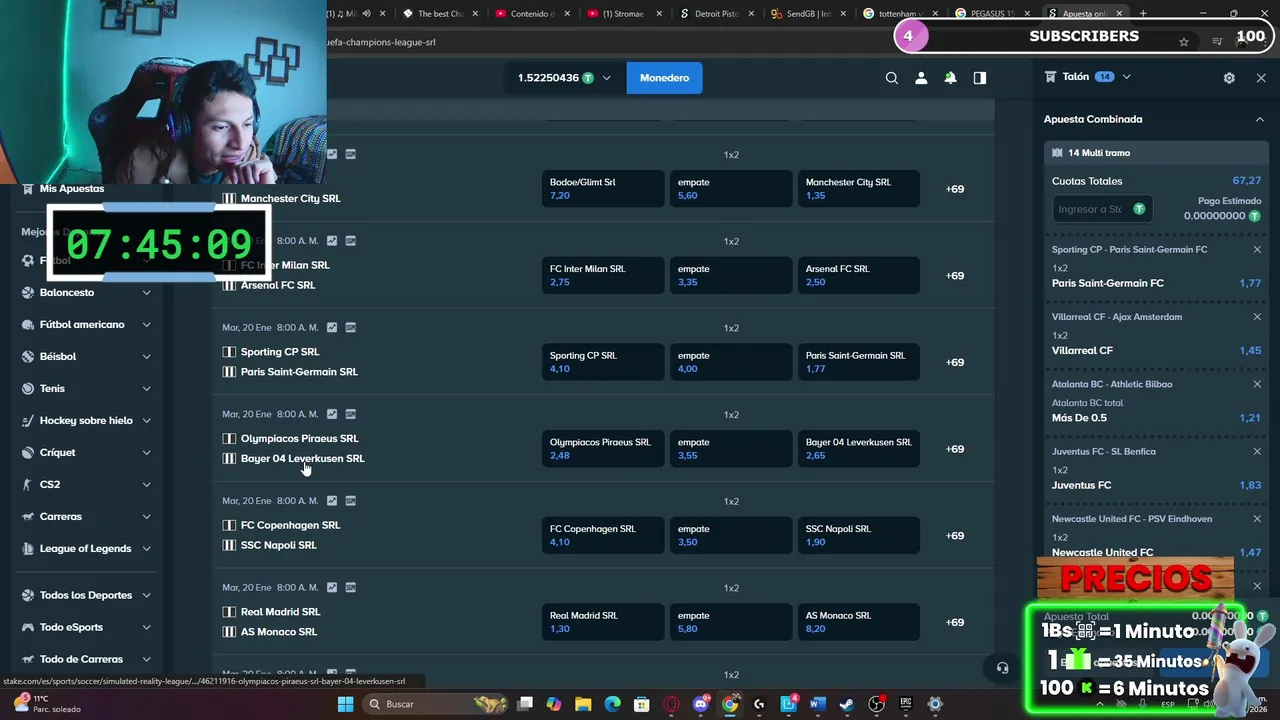Open Todos los Deportes menu
Viewport: 1280px width, 720px height.
click(87, 595)
